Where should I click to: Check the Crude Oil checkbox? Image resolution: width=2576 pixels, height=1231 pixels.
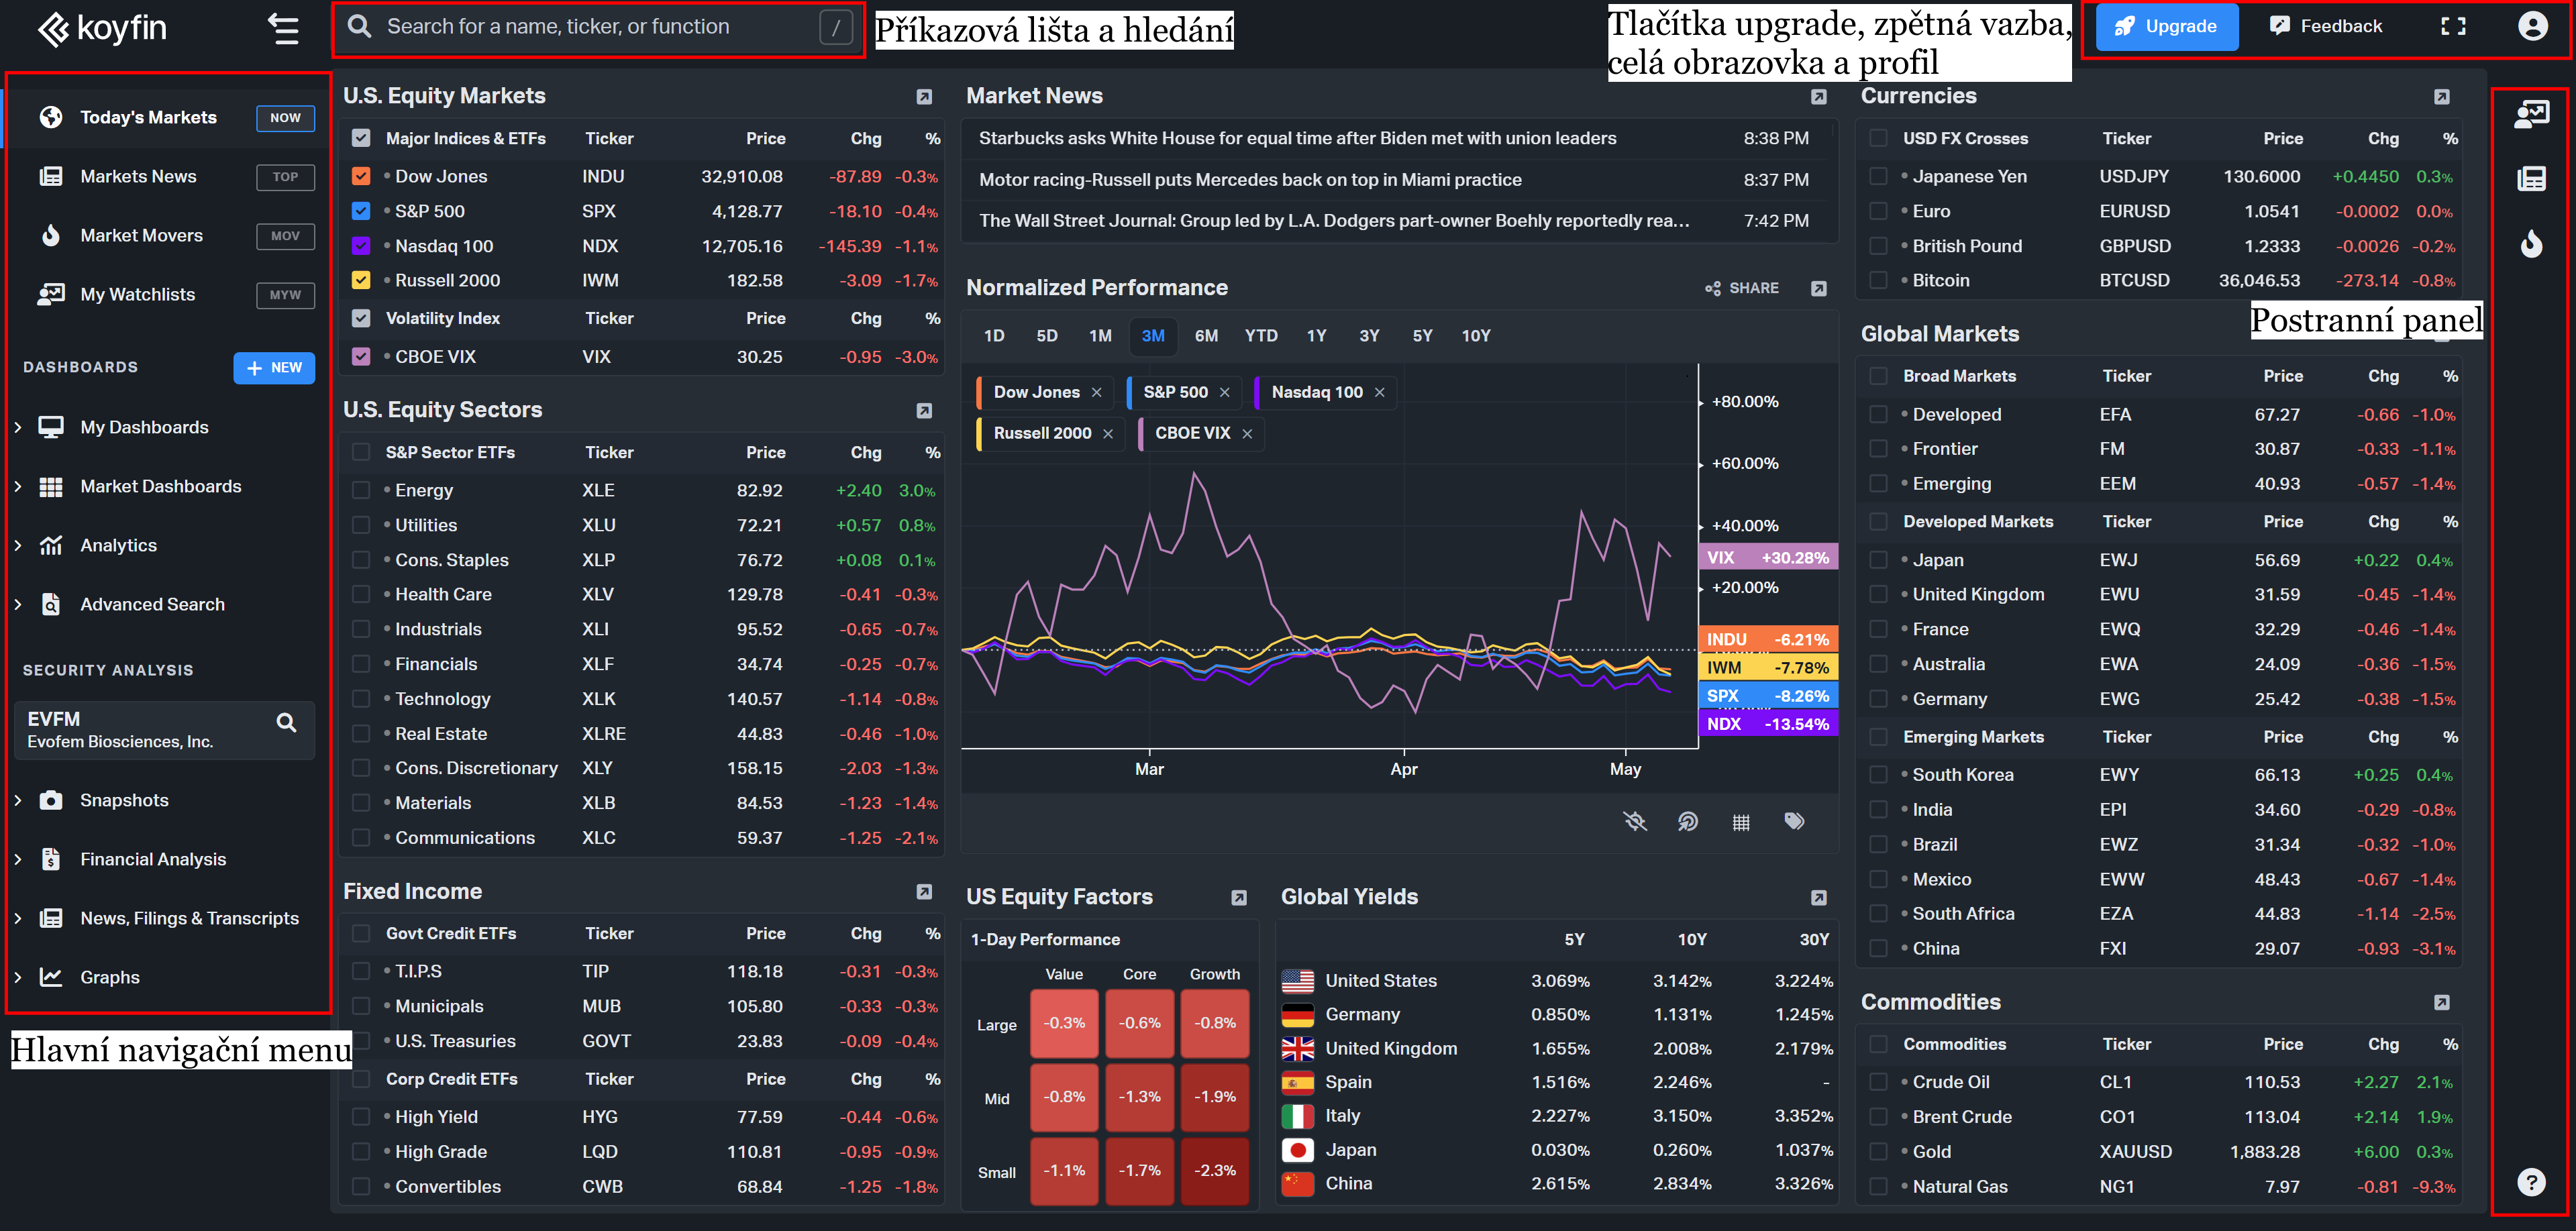point(1879,1082)
